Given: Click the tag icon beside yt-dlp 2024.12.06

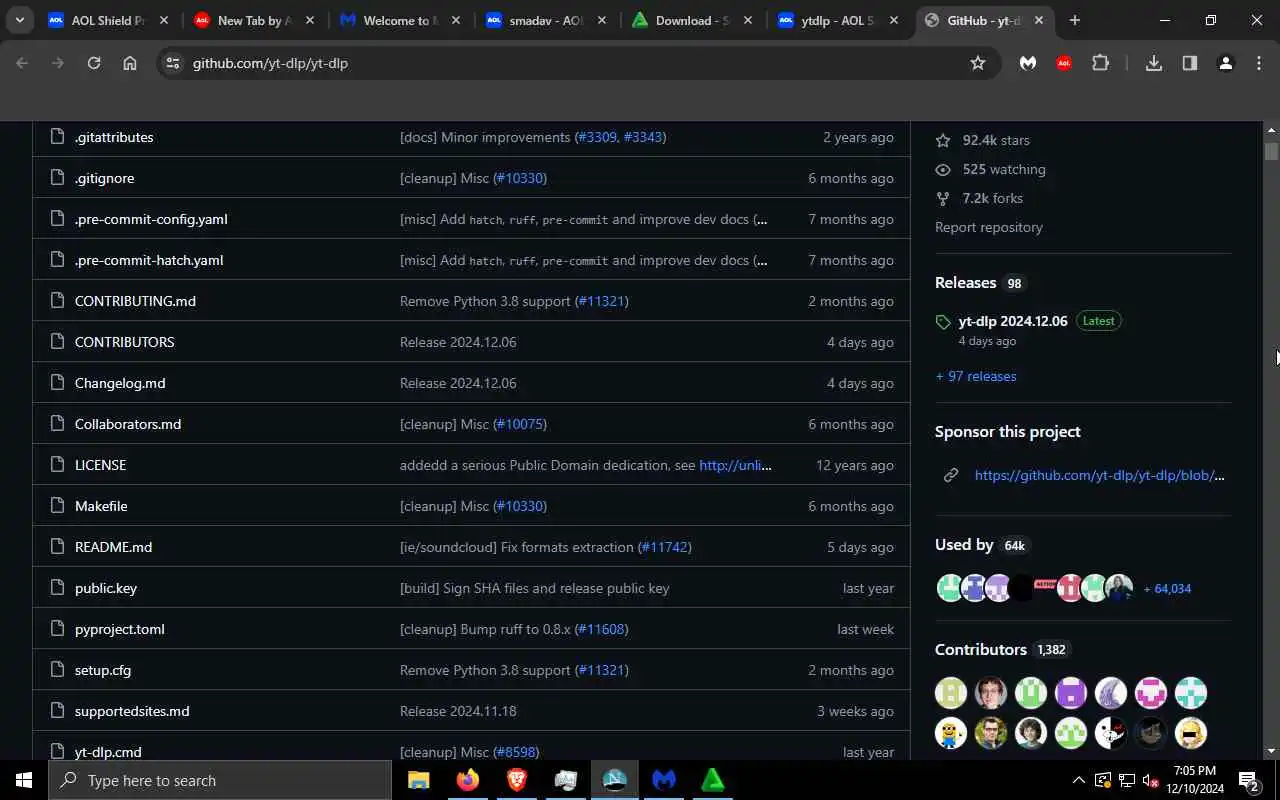Looking at the screenshot, I should tap(943, 322).
